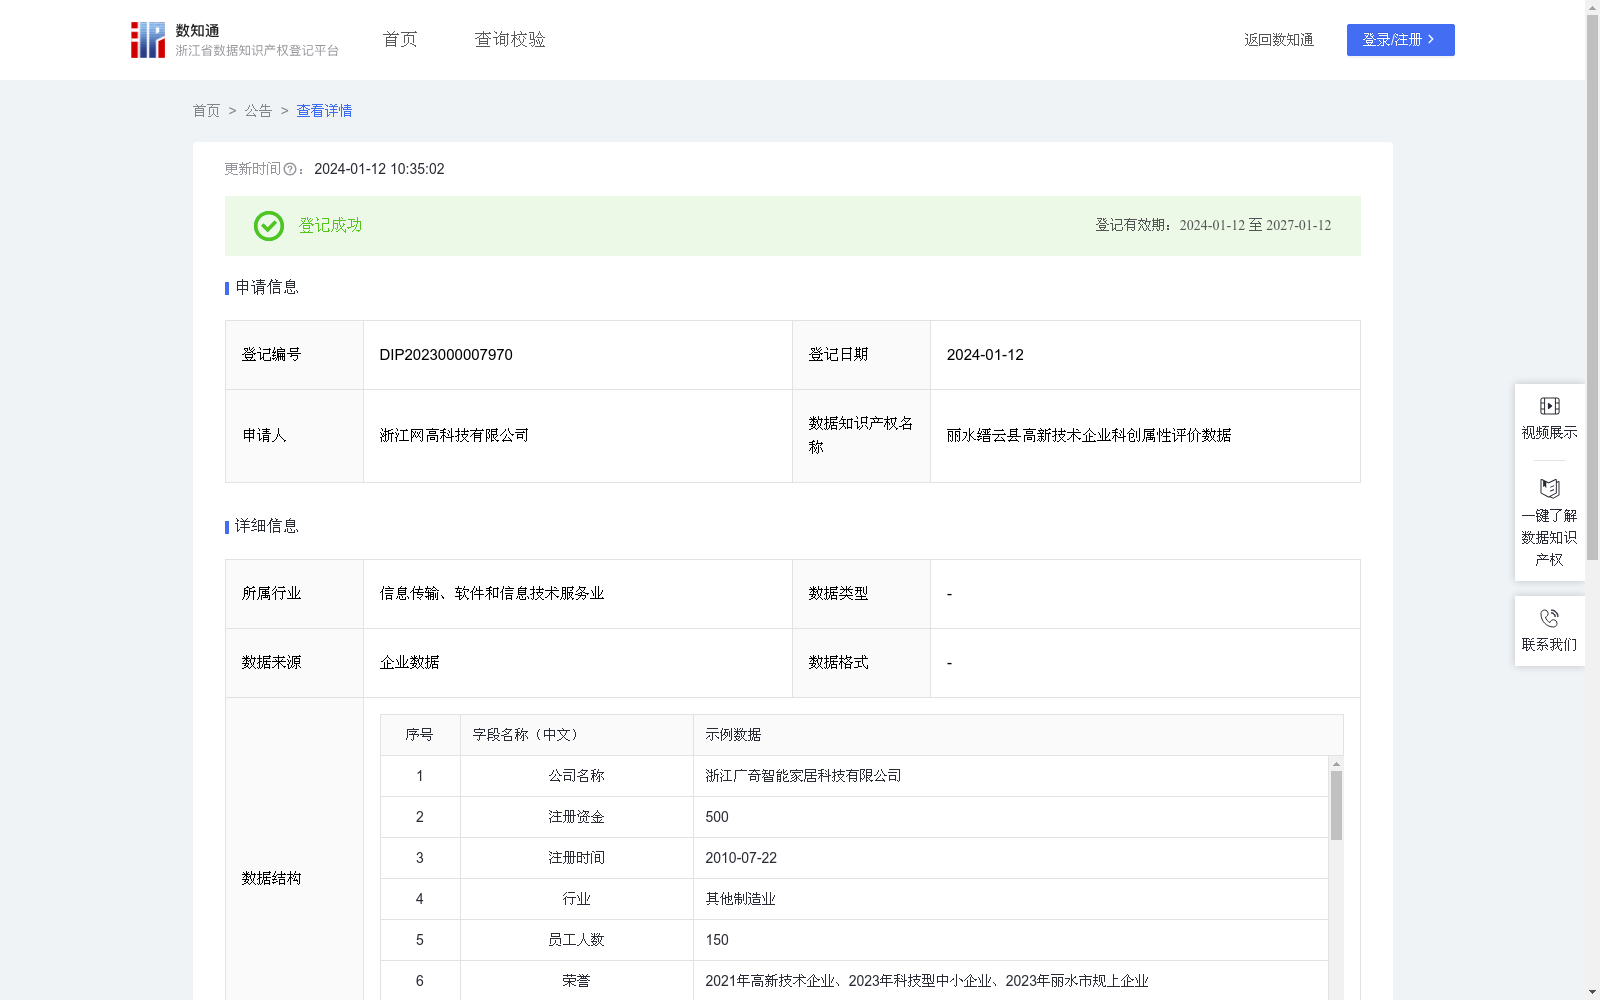Click the data table scroll-up arrow
Image resolution: width=1600 pixels, height=1000 pixels.
(1336, 764)
